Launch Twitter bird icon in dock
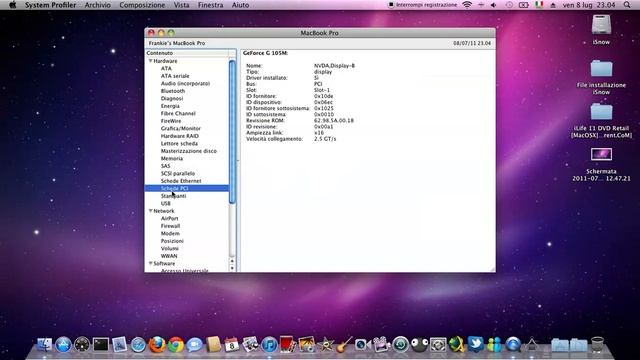Viewport: 640px width, 360px height. (476, 344)
